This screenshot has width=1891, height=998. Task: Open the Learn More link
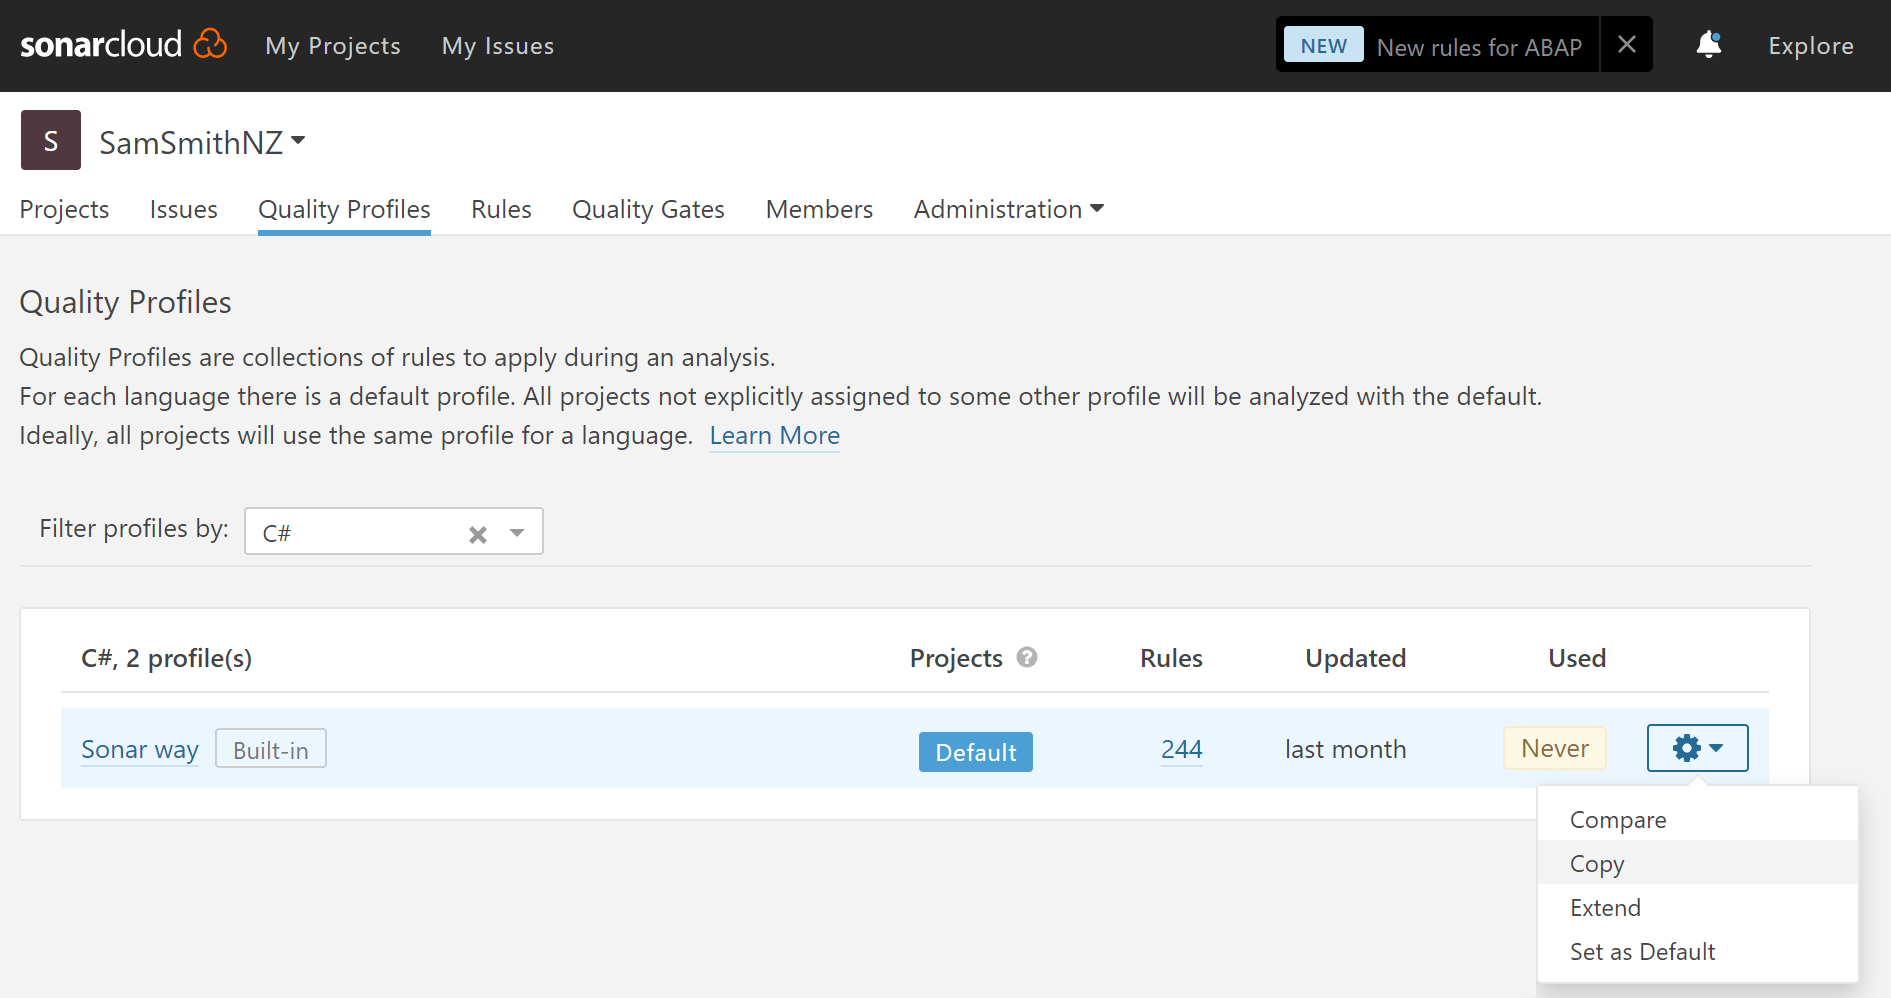(774, 436)
